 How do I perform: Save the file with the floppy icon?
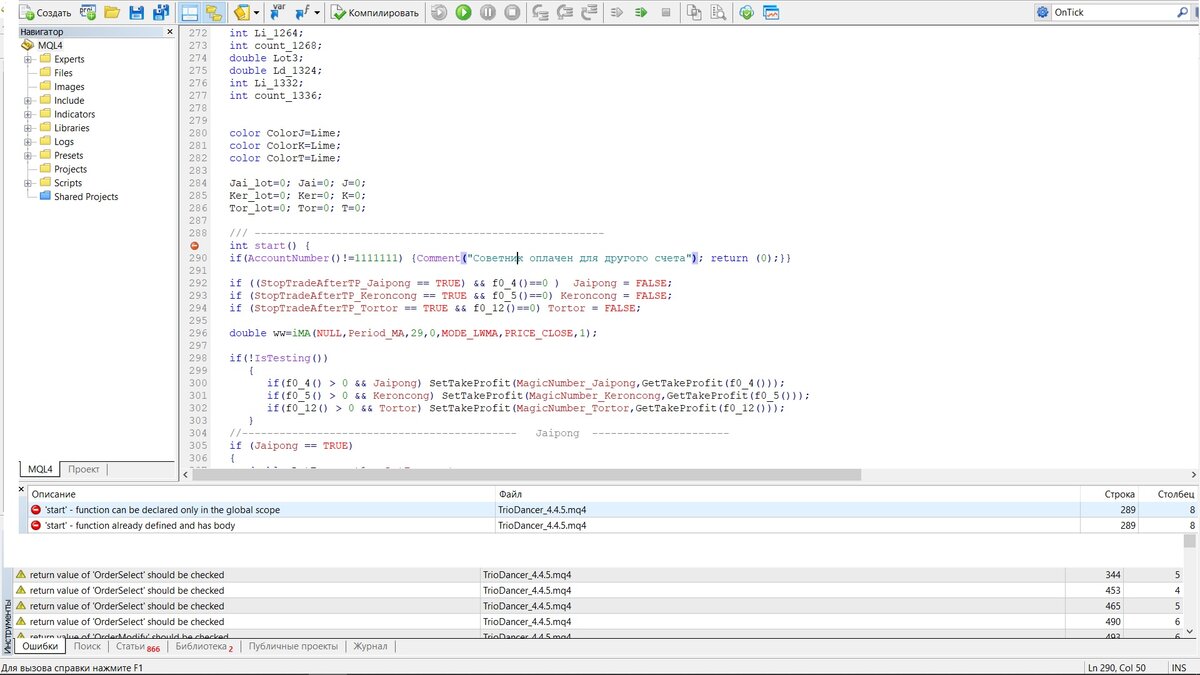pos(136,13)
